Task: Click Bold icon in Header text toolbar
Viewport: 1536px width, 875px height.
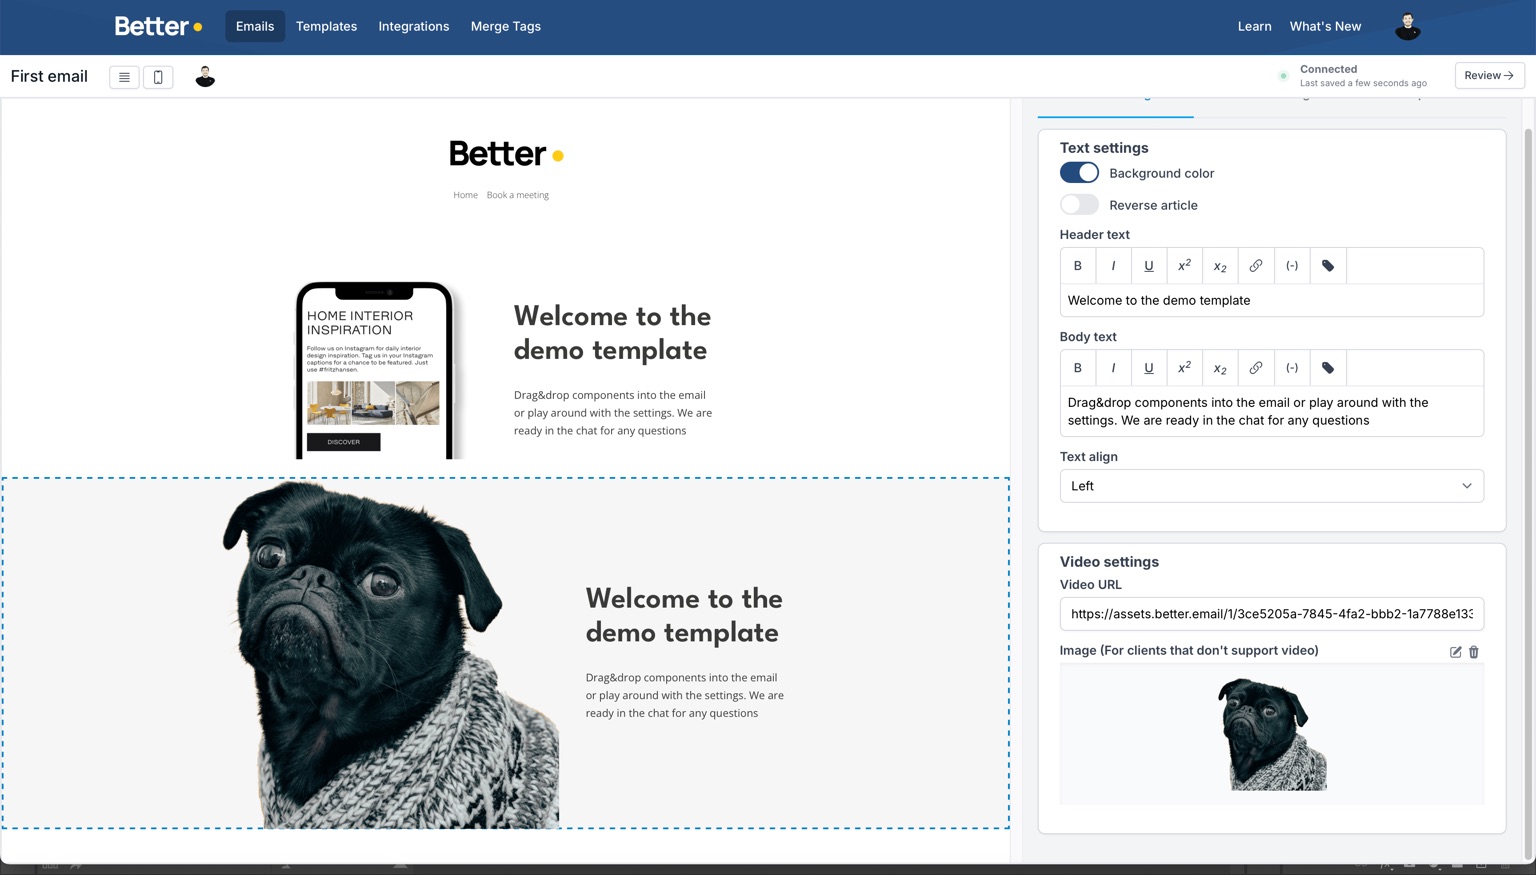Action: pos(1077,266)
